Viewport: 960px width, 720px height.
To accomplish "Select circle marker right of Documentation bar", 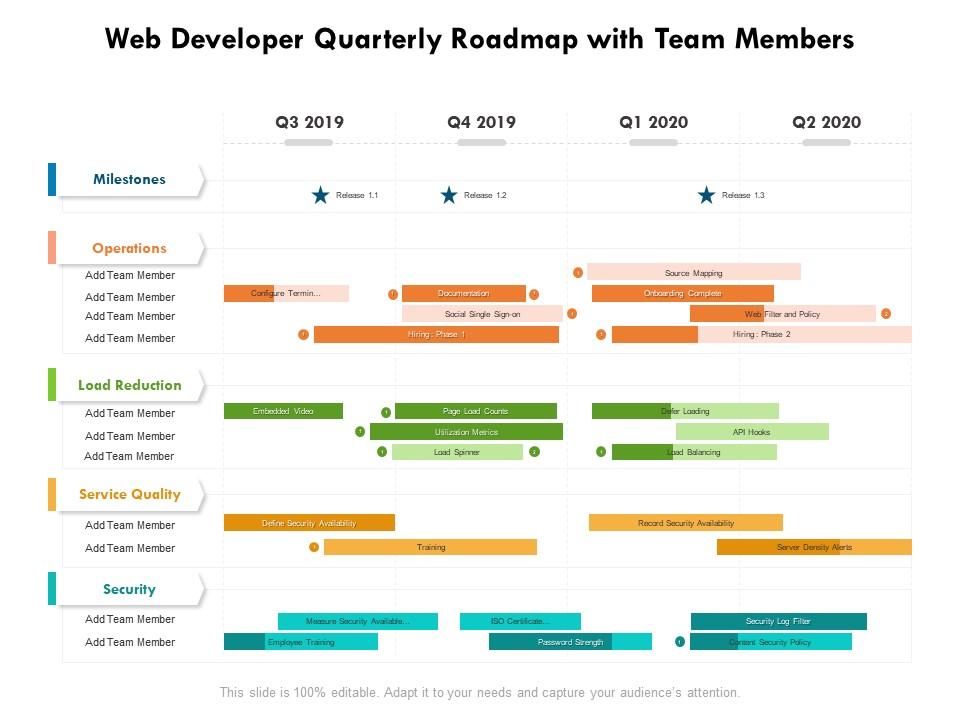I will coord(534,294).
